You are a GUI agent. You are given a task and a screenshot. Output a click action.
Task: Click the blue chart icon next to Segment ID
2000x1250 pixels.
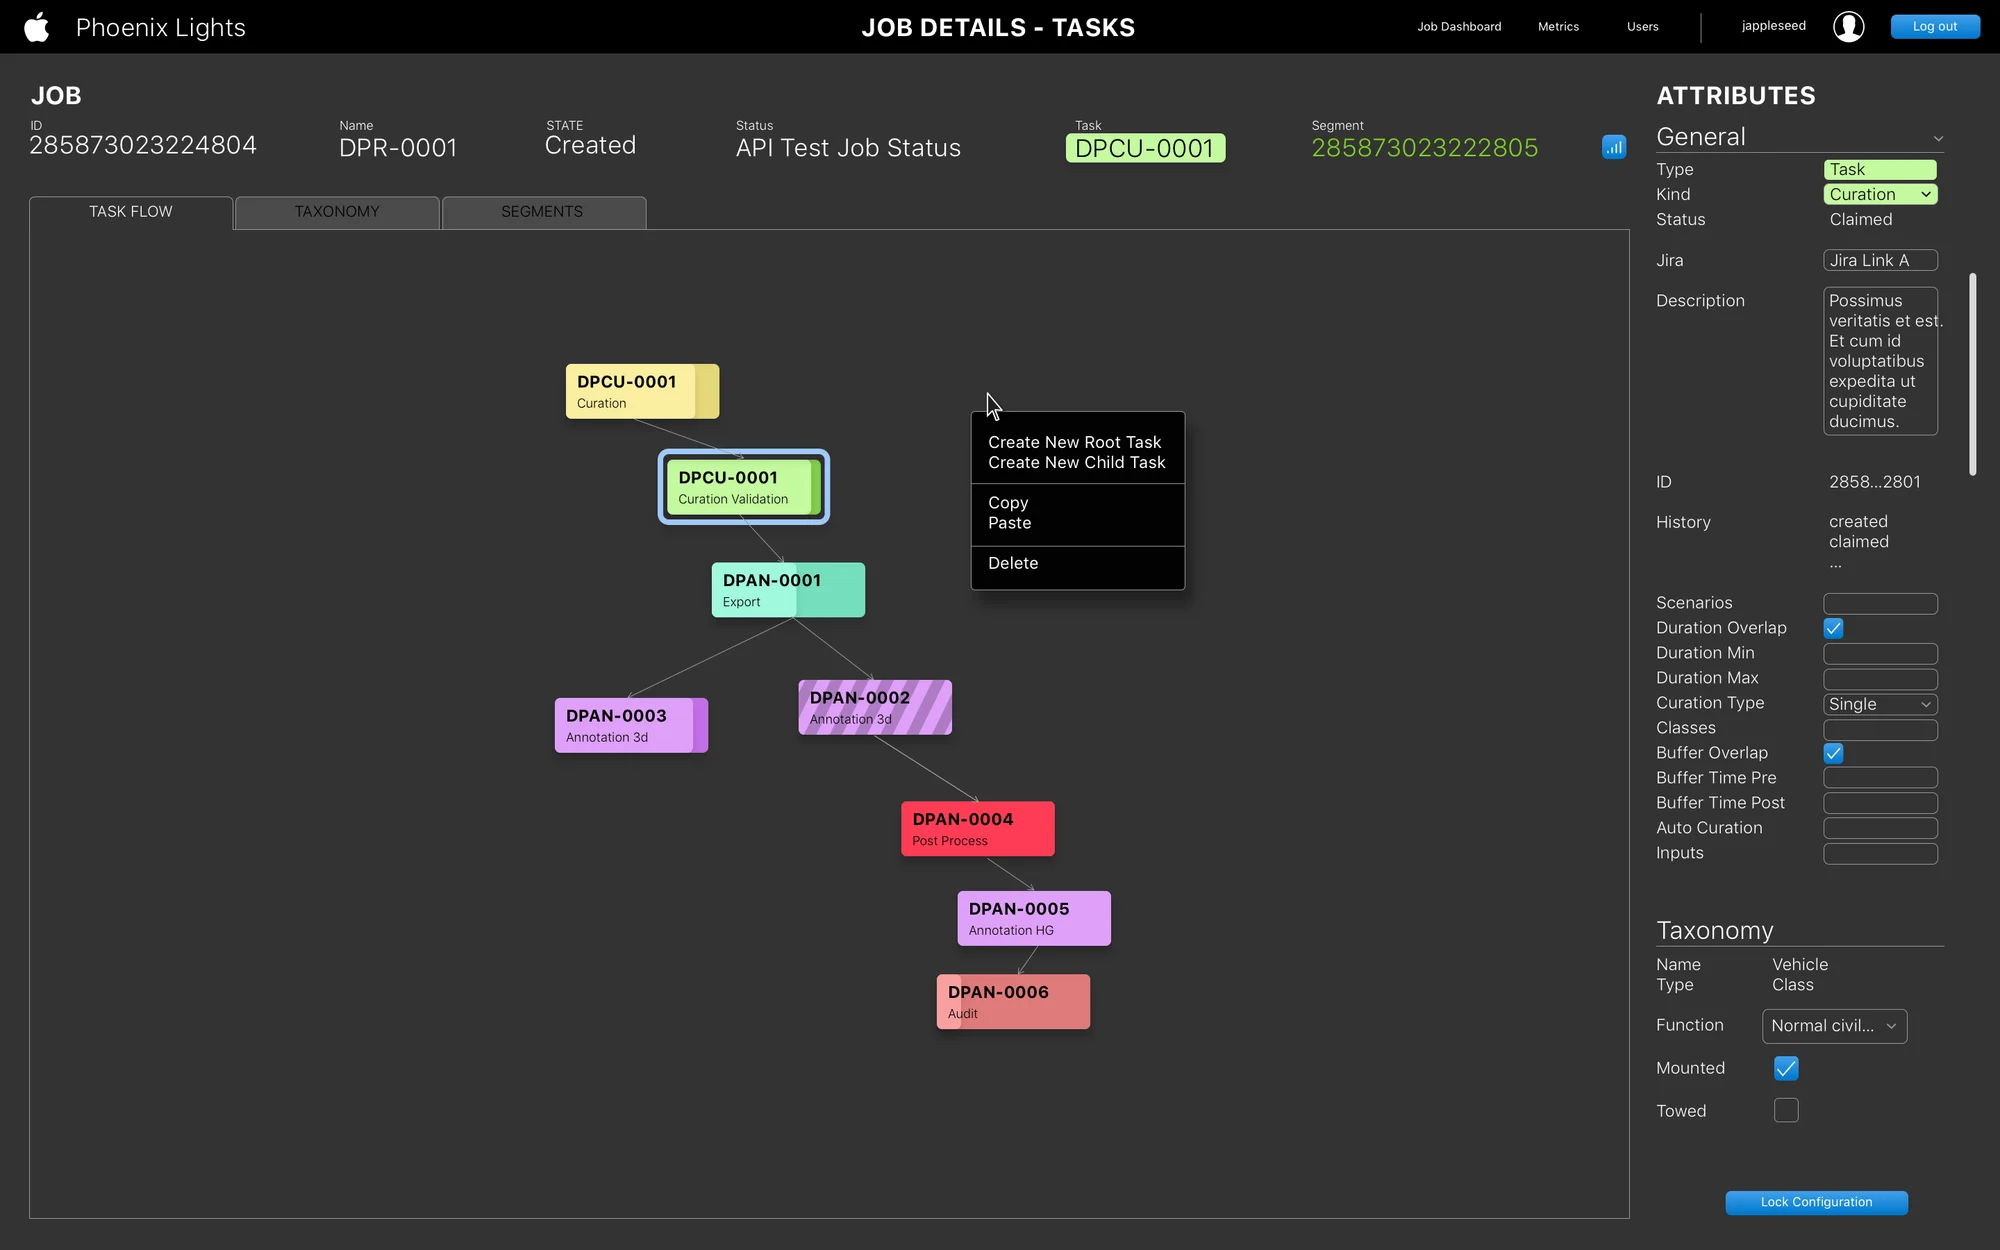(x=1613, y=147)
